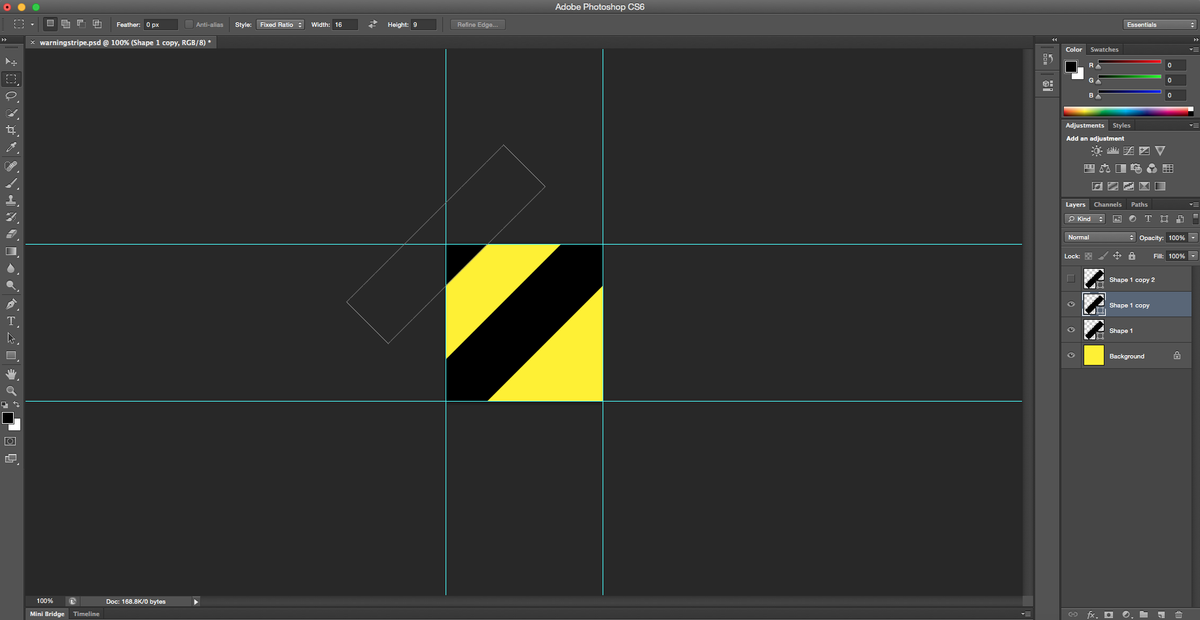
Task: Hide the Background layer
Action: pyautogui.click(x=1071, y=355)
